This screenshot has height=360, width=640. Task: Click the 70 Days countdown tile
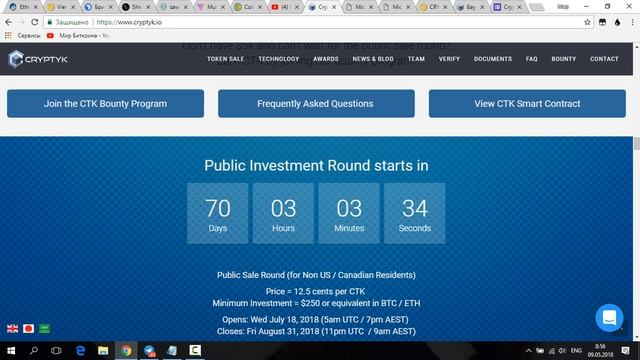(x=218, y=213)
